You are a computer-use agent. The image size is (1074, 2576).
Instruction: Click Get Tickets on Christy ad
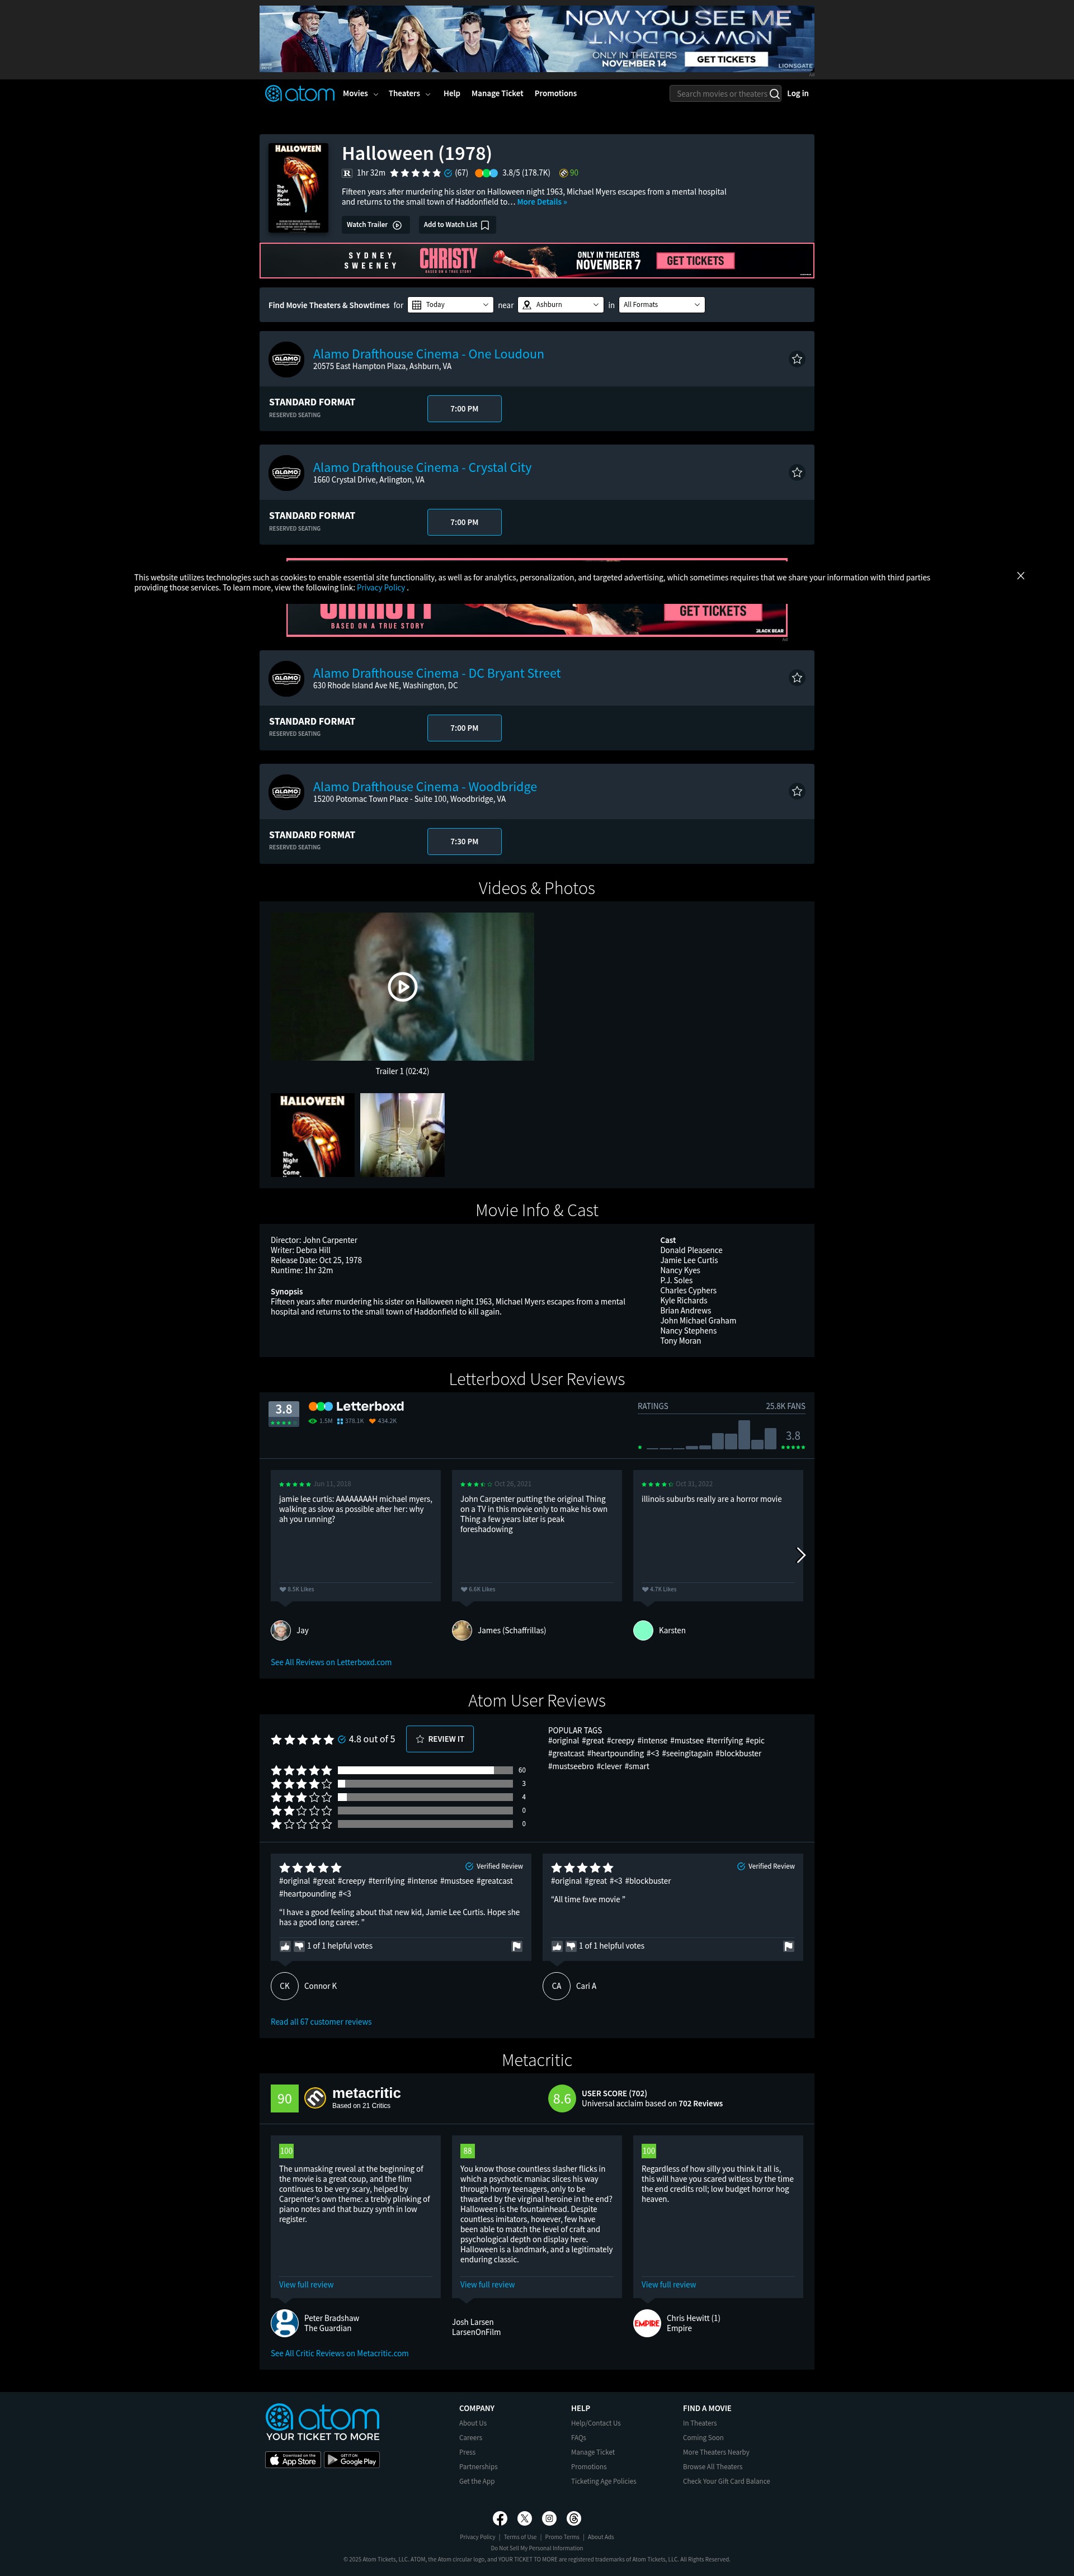coord(695,261)
